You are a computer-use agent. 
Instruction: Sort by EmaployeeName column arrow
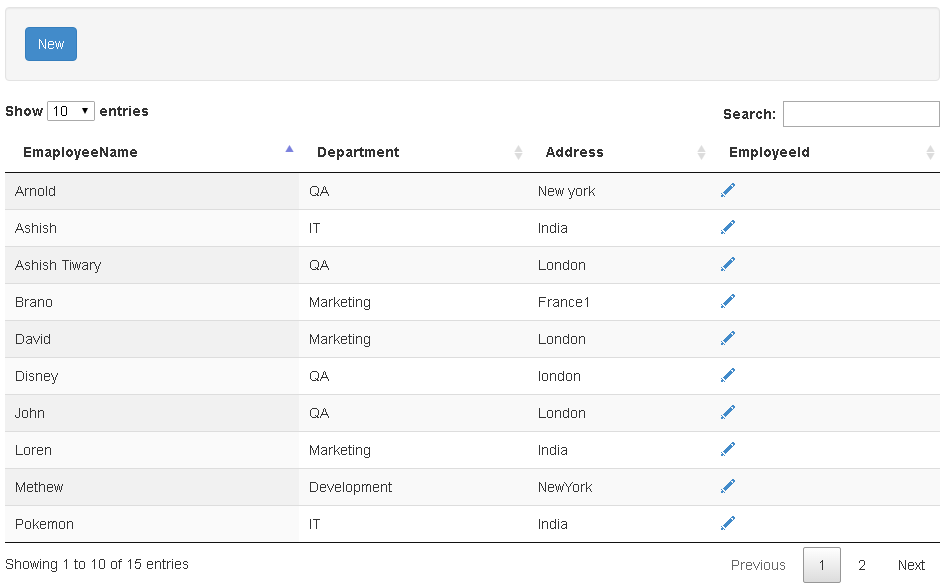(289, 149)
